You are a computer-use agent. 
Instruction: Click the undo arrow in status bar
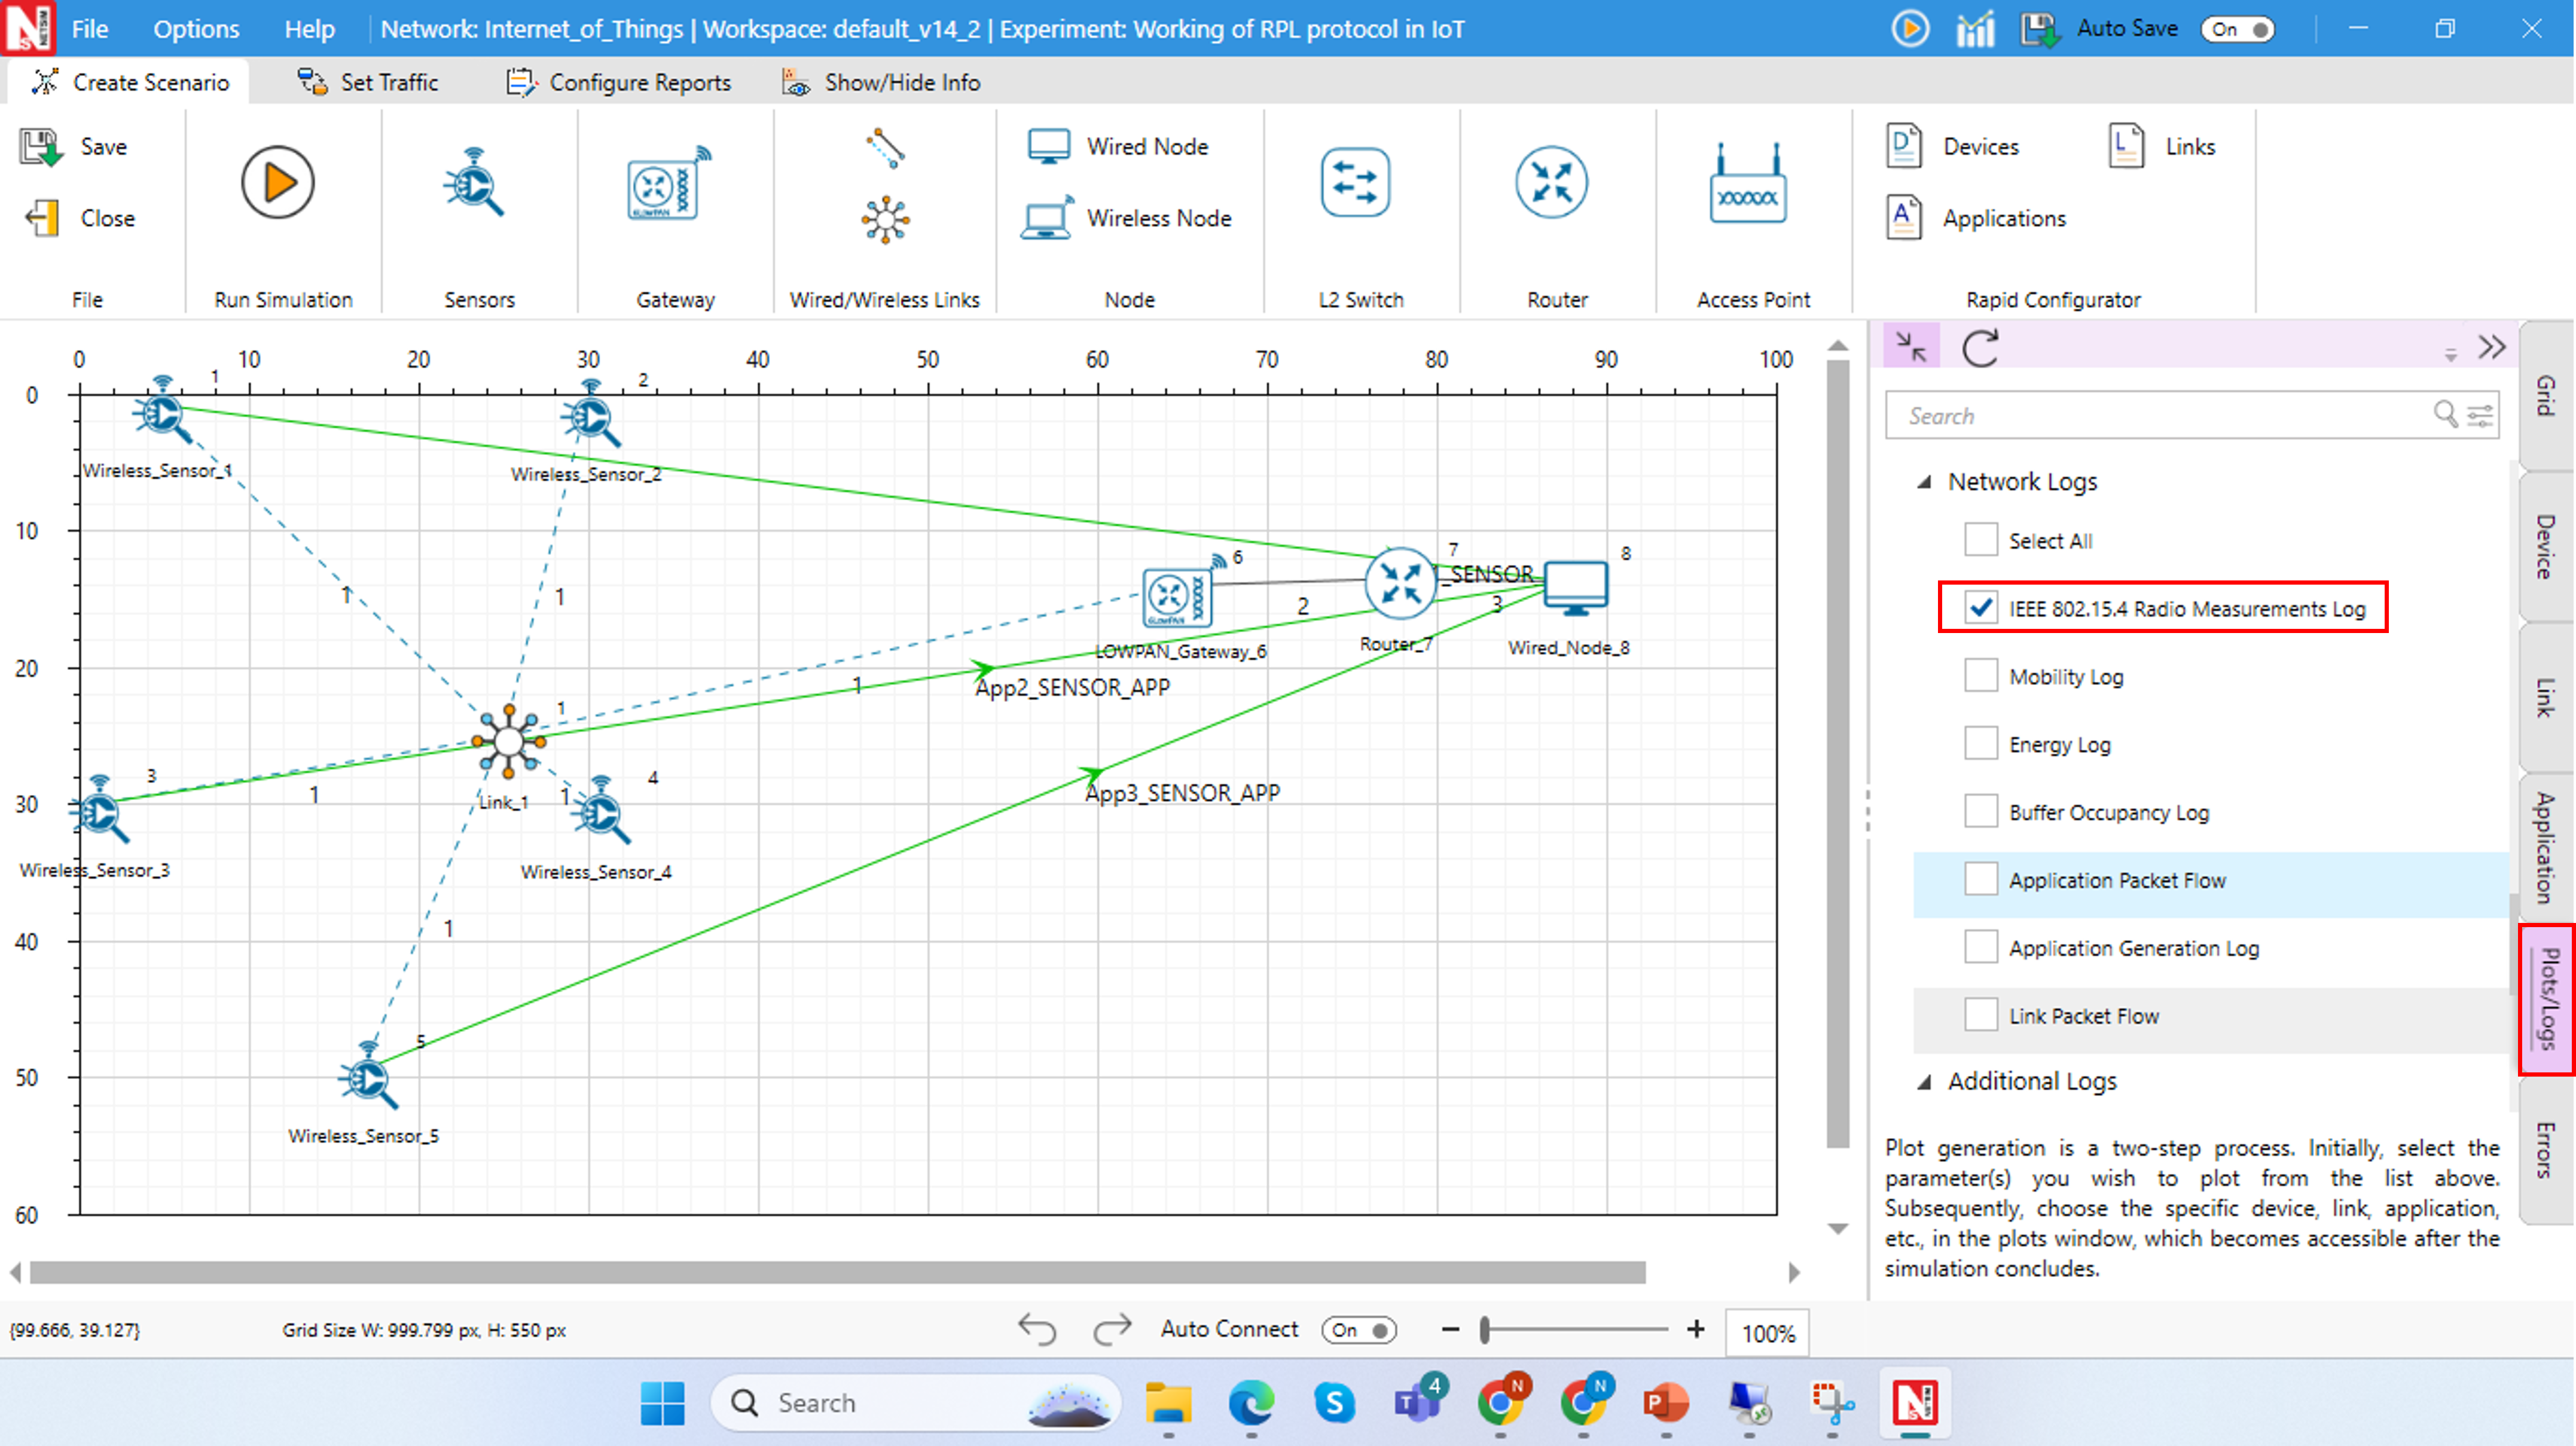tap(1037, 1329)
